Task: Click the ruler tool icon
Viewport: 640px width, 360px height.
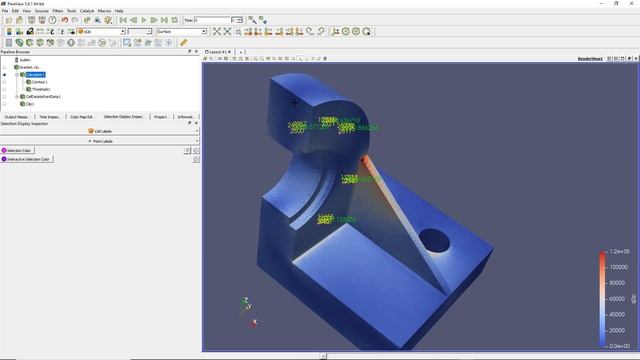Action: [x=183, y=42]
